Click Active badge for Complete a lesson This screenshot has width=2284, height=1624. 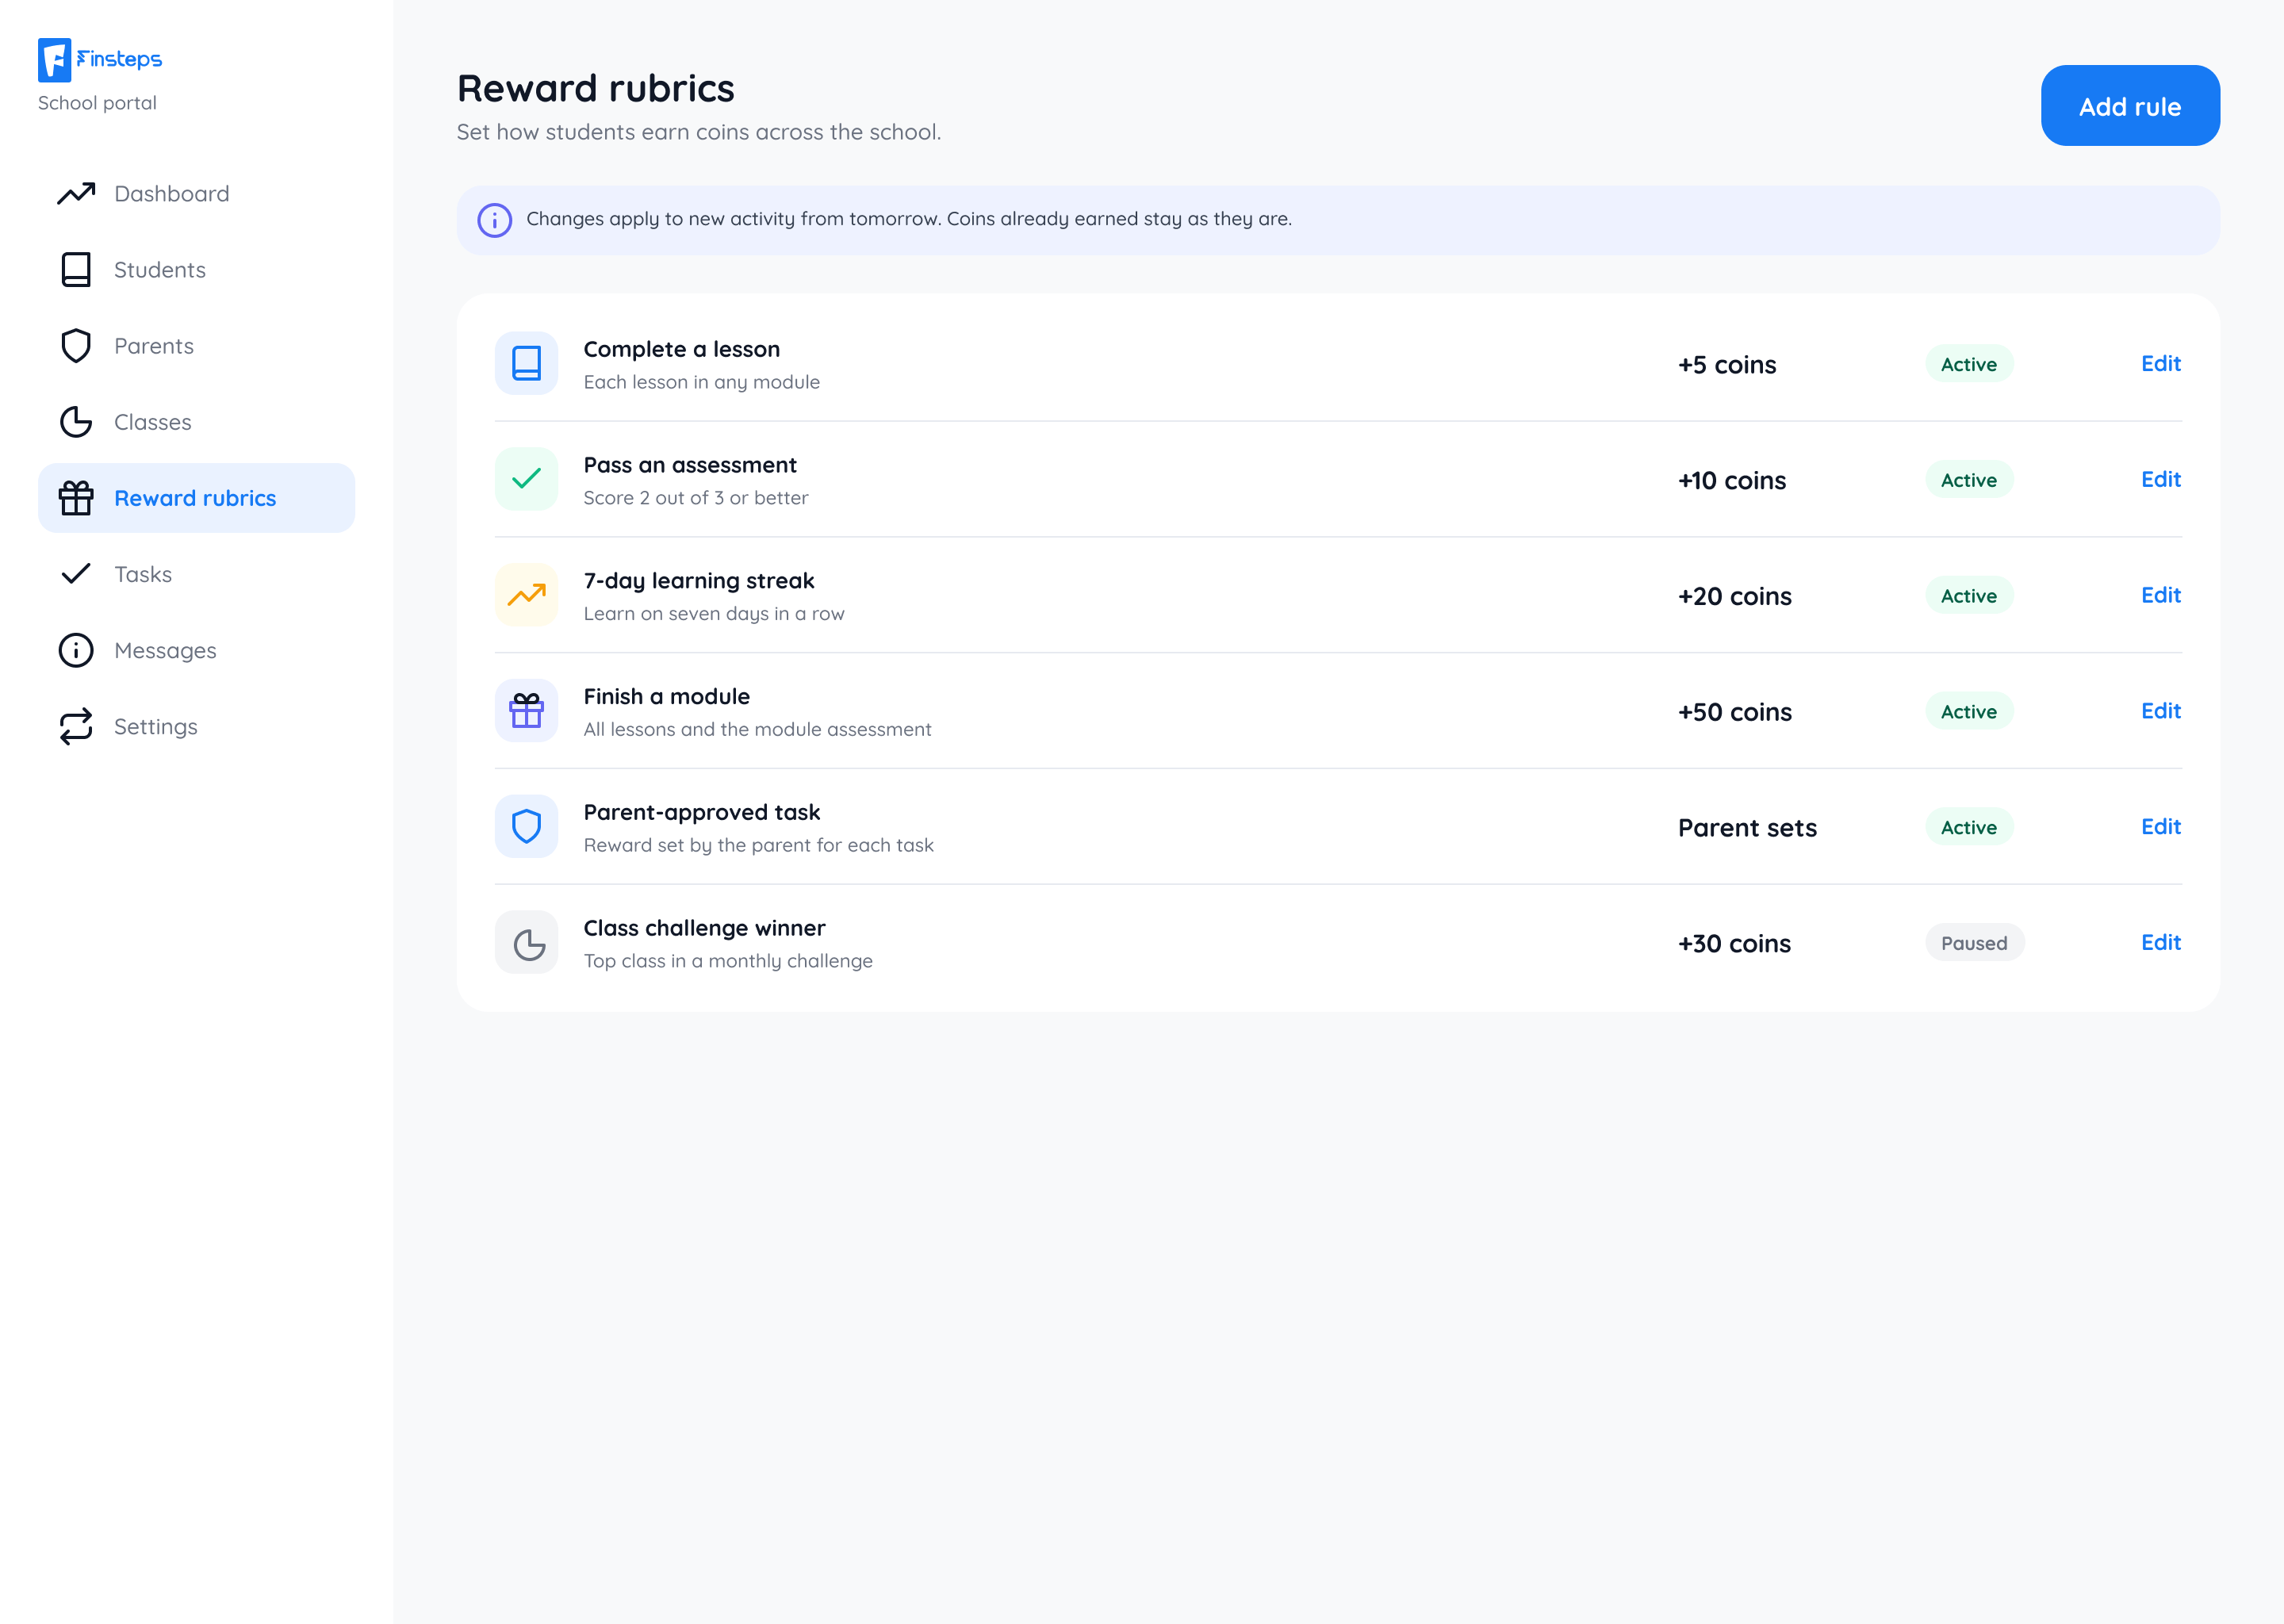[1969, 364]
